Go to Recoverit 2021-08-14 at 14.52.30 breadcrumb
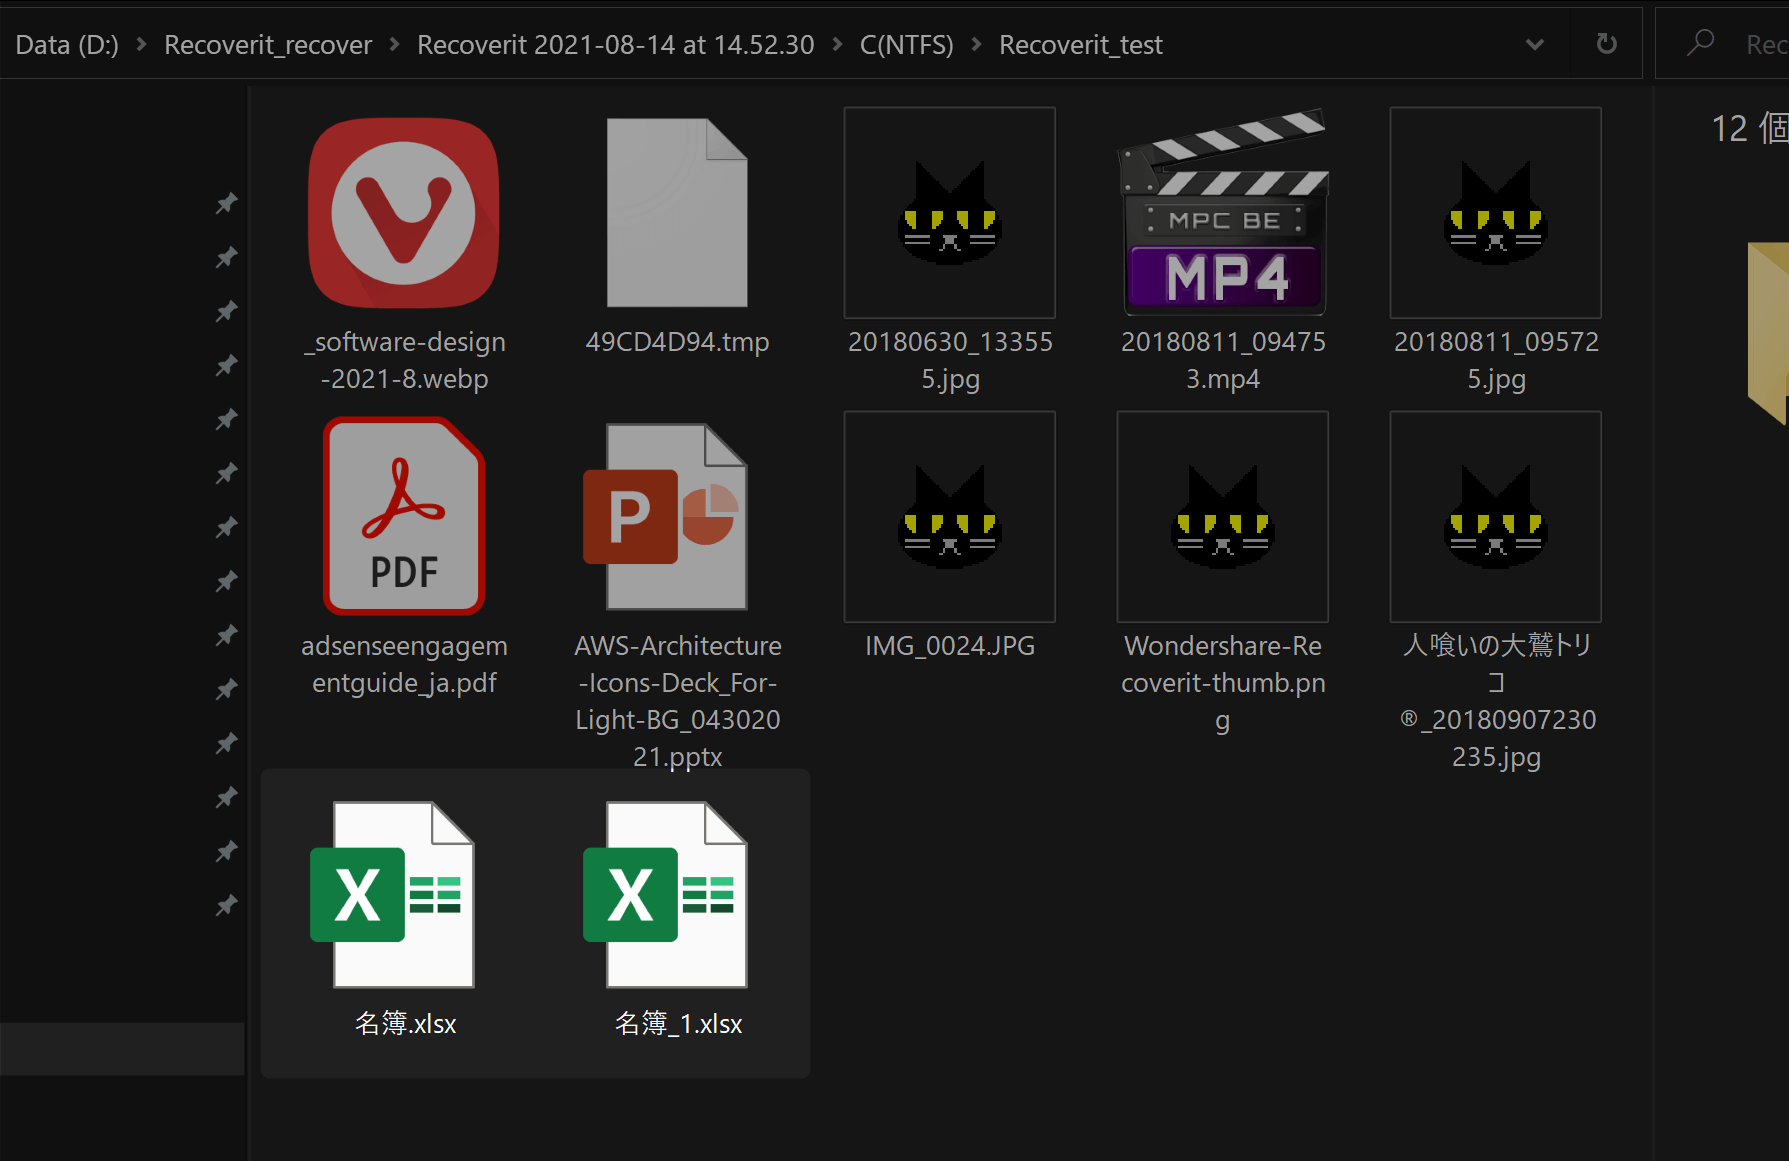The width and height of the screenshot is (1789, 1161). (616, 45)
